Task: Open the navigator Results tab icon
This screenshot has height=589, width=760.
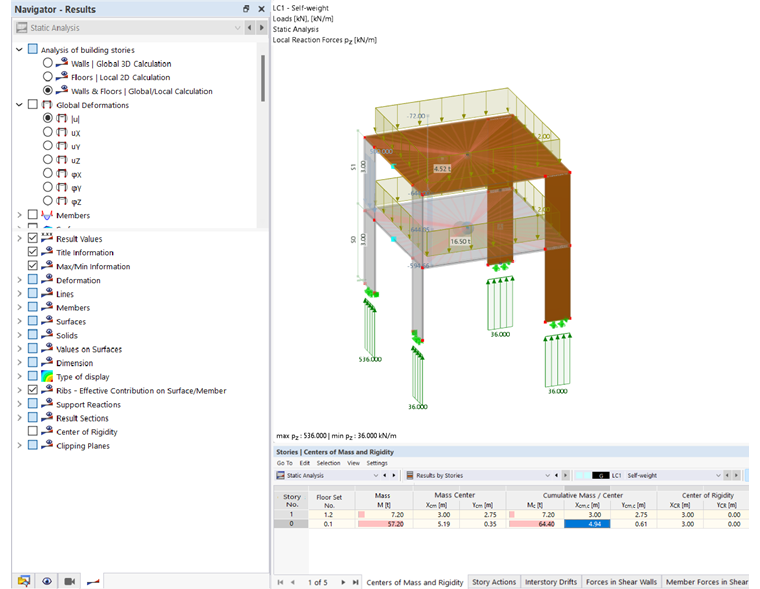Action: click(93, 581)
